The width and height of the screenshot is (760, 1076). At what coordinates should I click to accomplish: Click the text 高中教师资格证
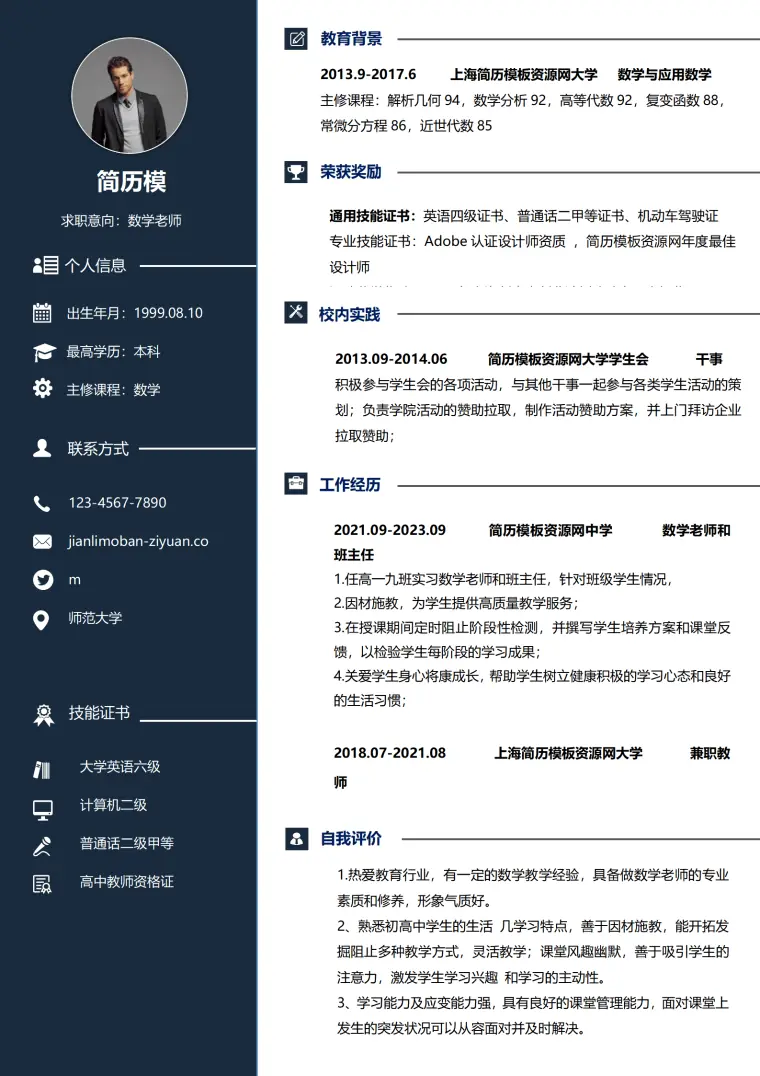tap(127, 882)
